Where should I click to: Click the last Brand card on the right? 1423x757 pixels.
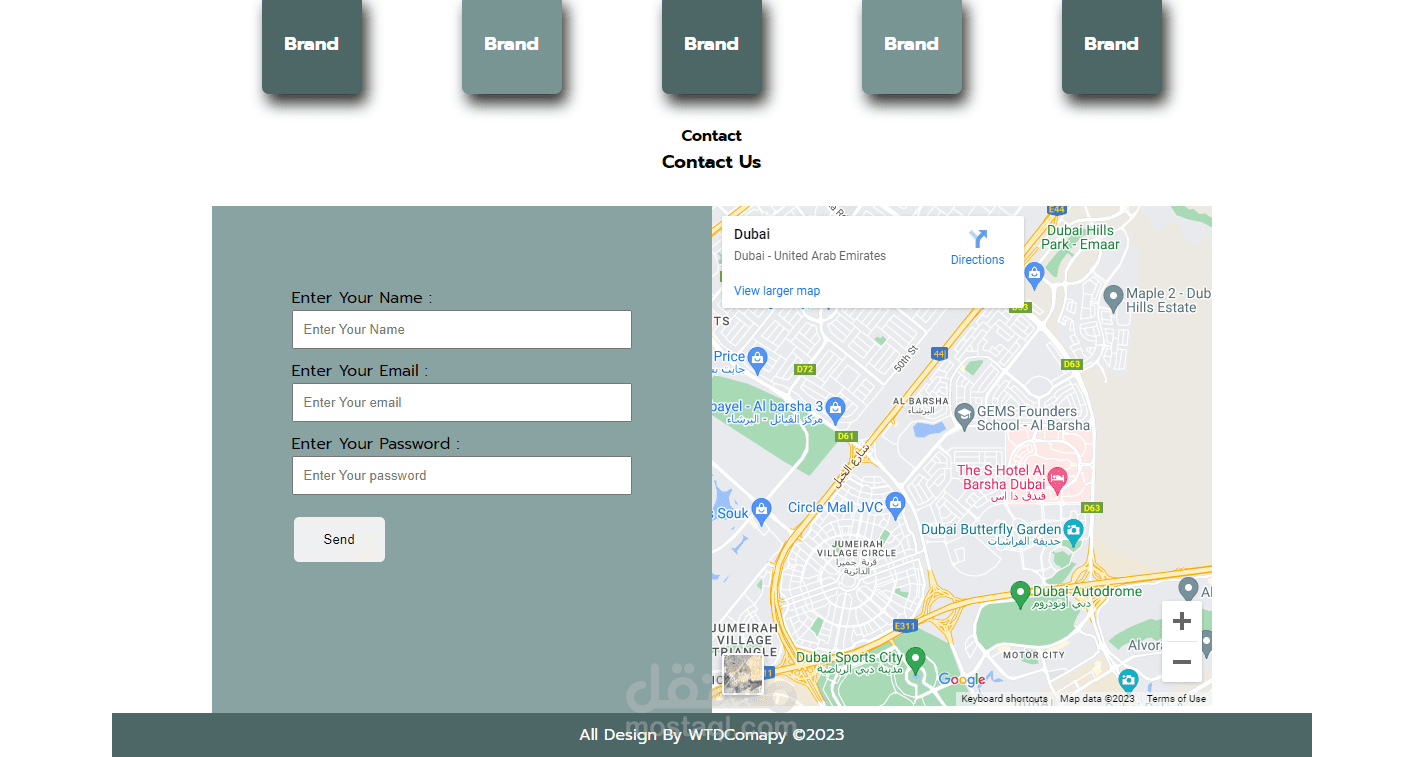1112,46
